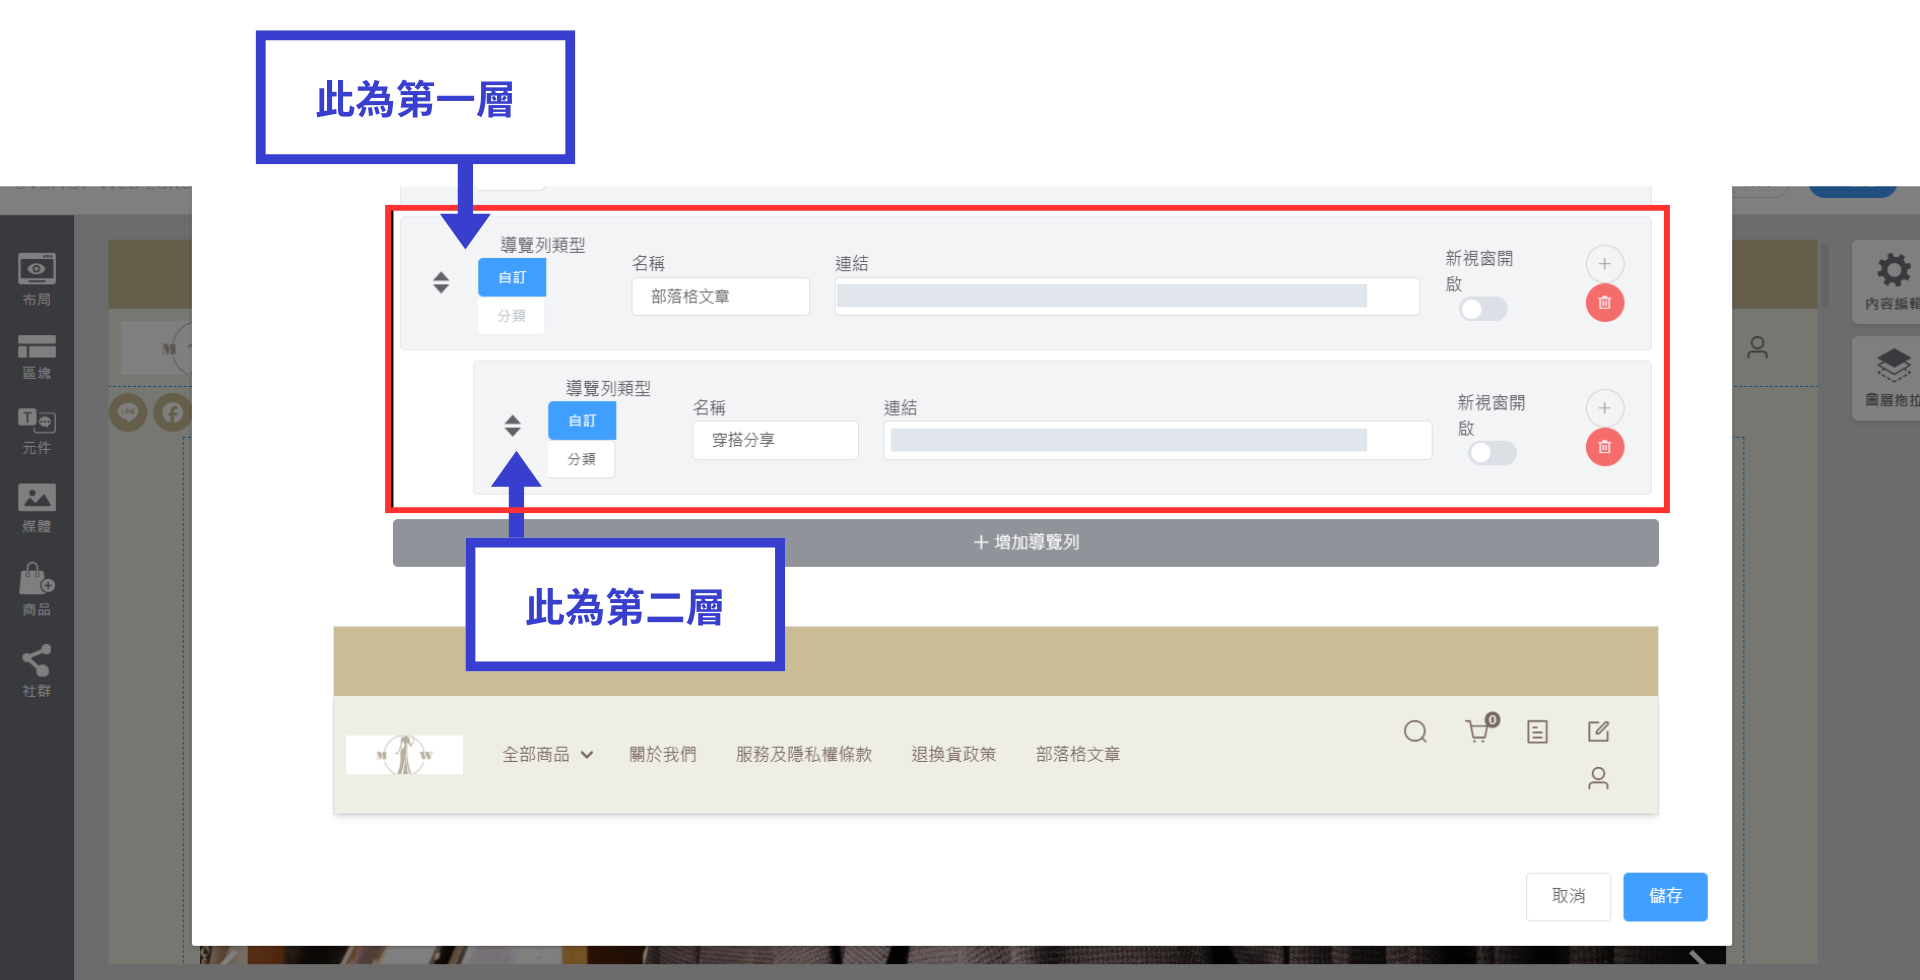Click the name field containing 部落格文章
Screen dimensions: 1920x980
pos(720,297)
